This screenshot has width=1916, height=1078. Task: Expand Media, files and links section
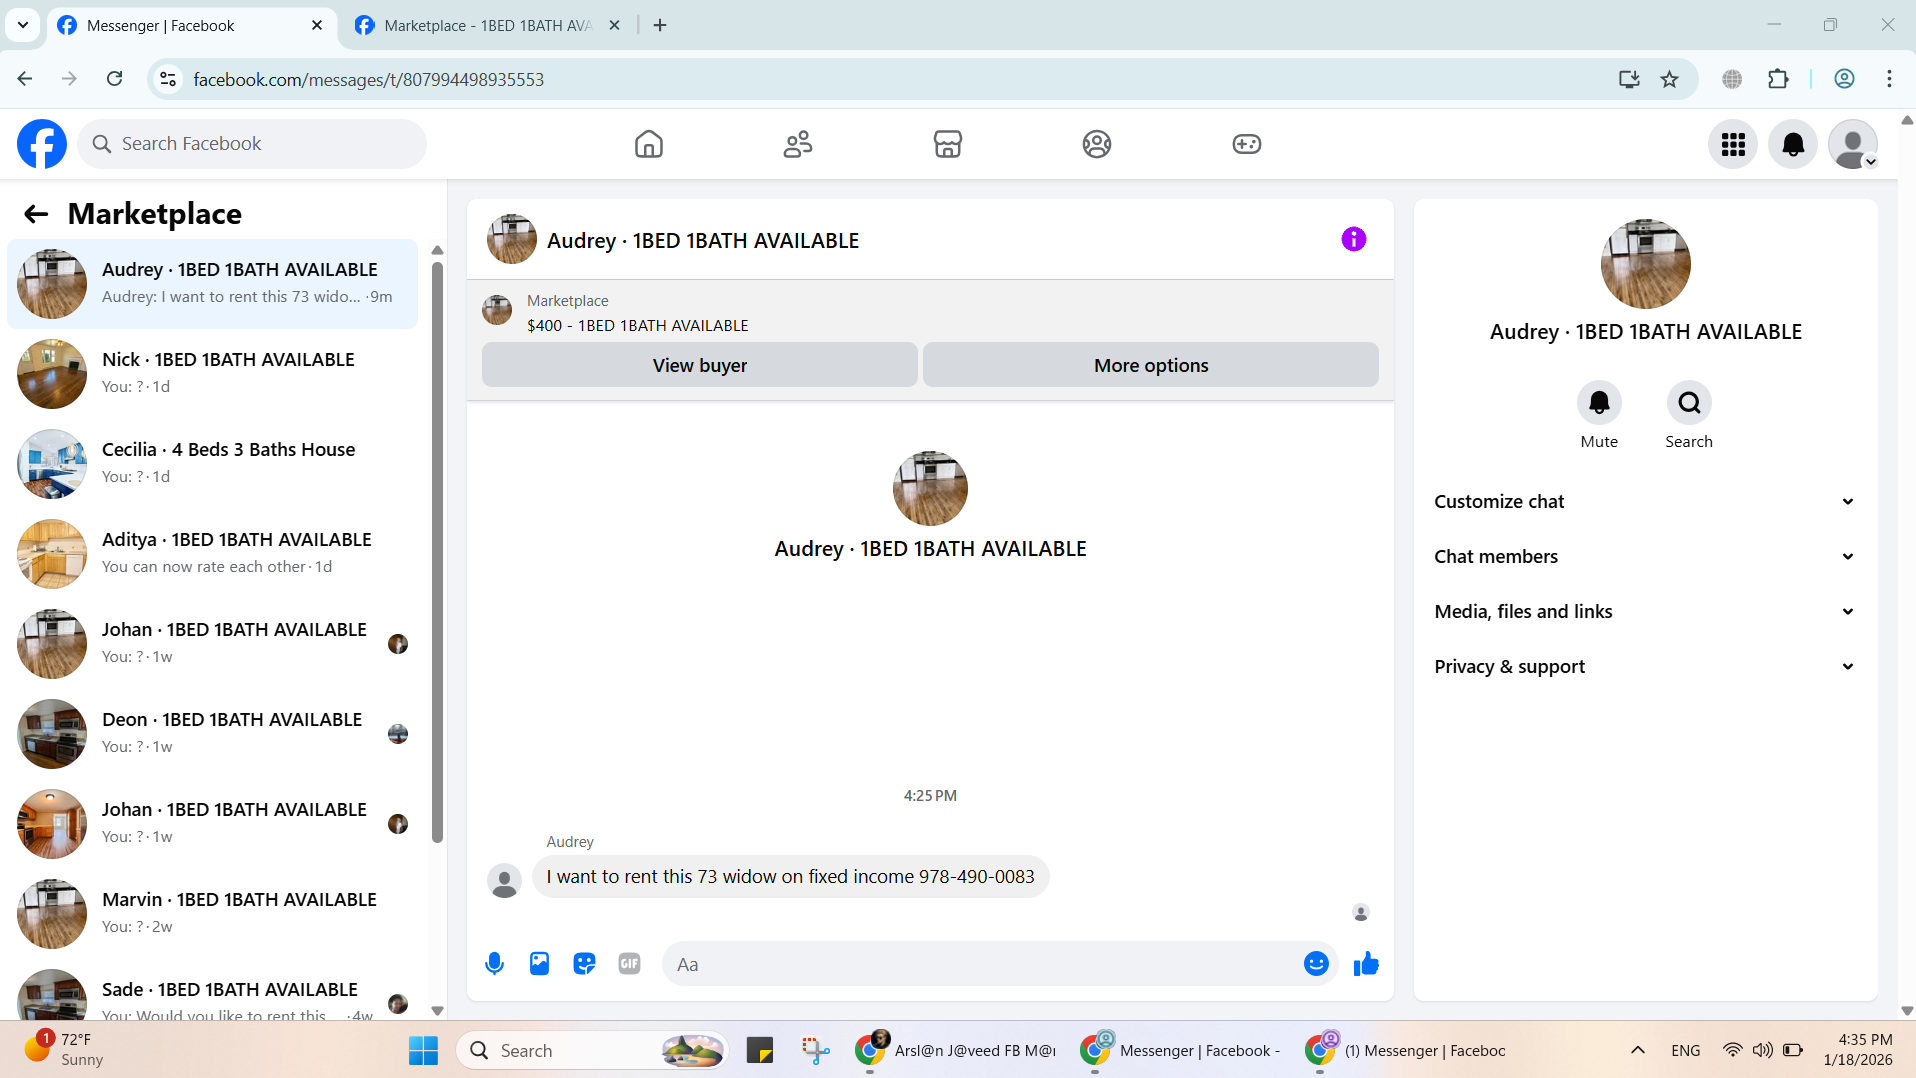tap(1645, 612)
